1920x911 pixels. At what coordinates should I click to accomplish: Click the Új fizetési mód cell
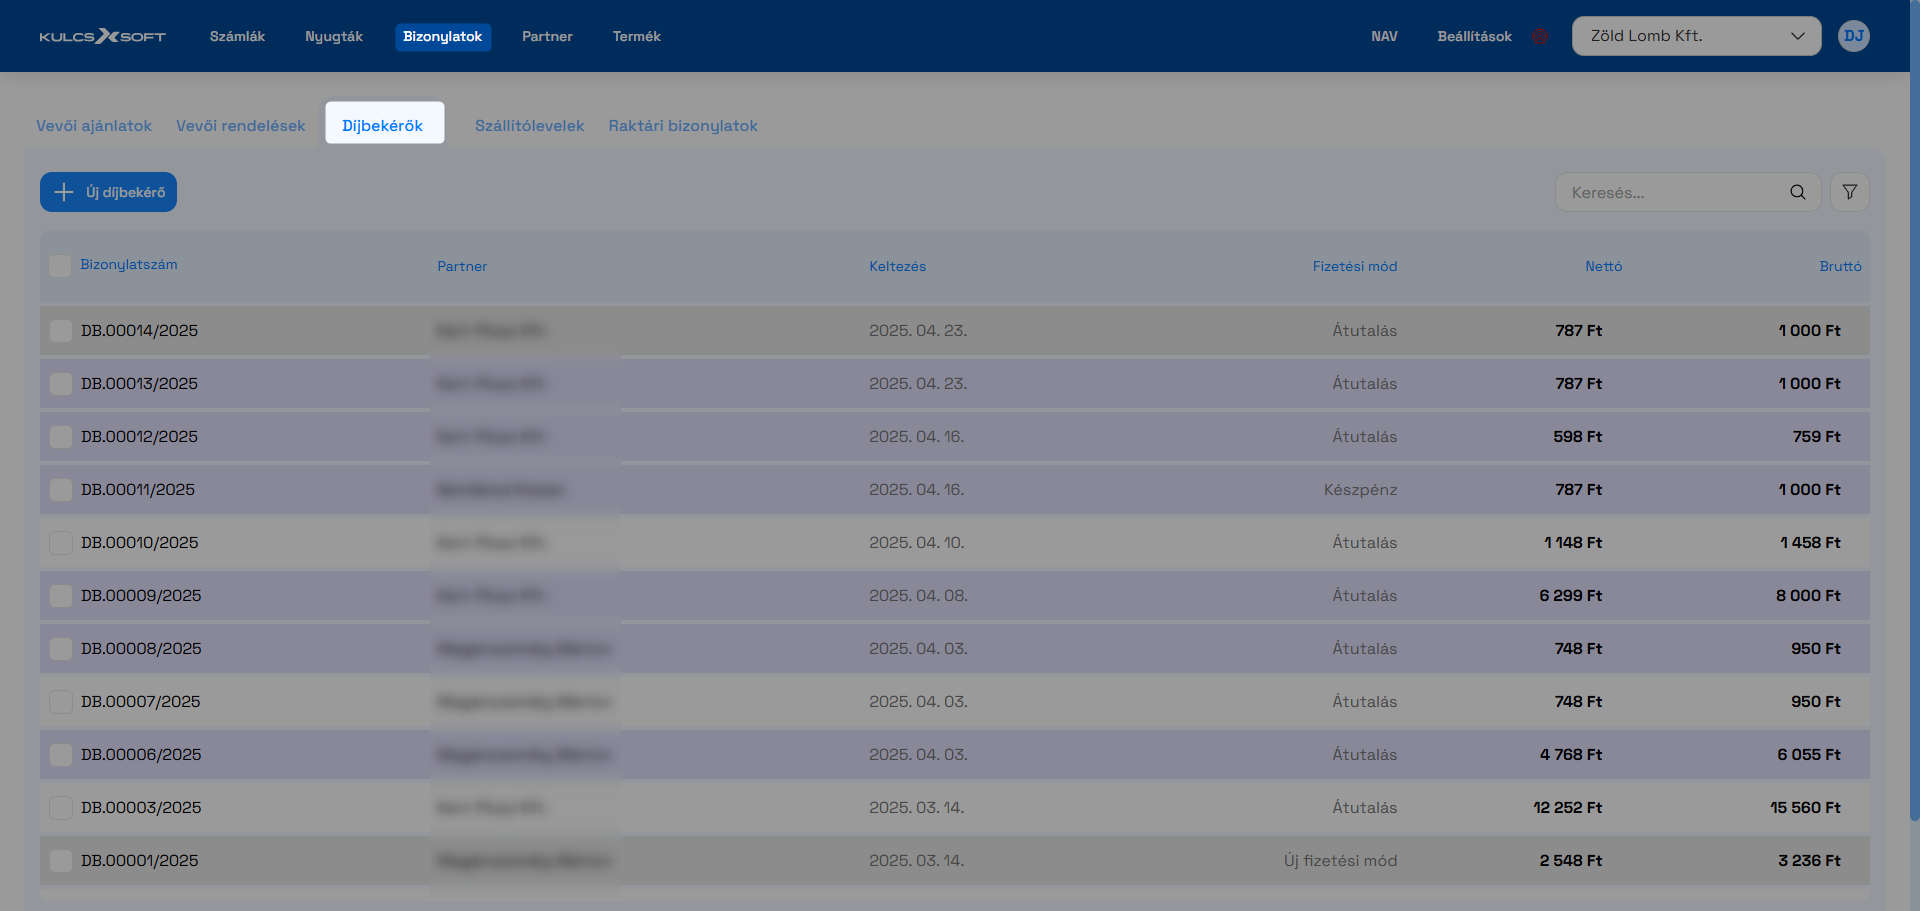[1340, 861]
